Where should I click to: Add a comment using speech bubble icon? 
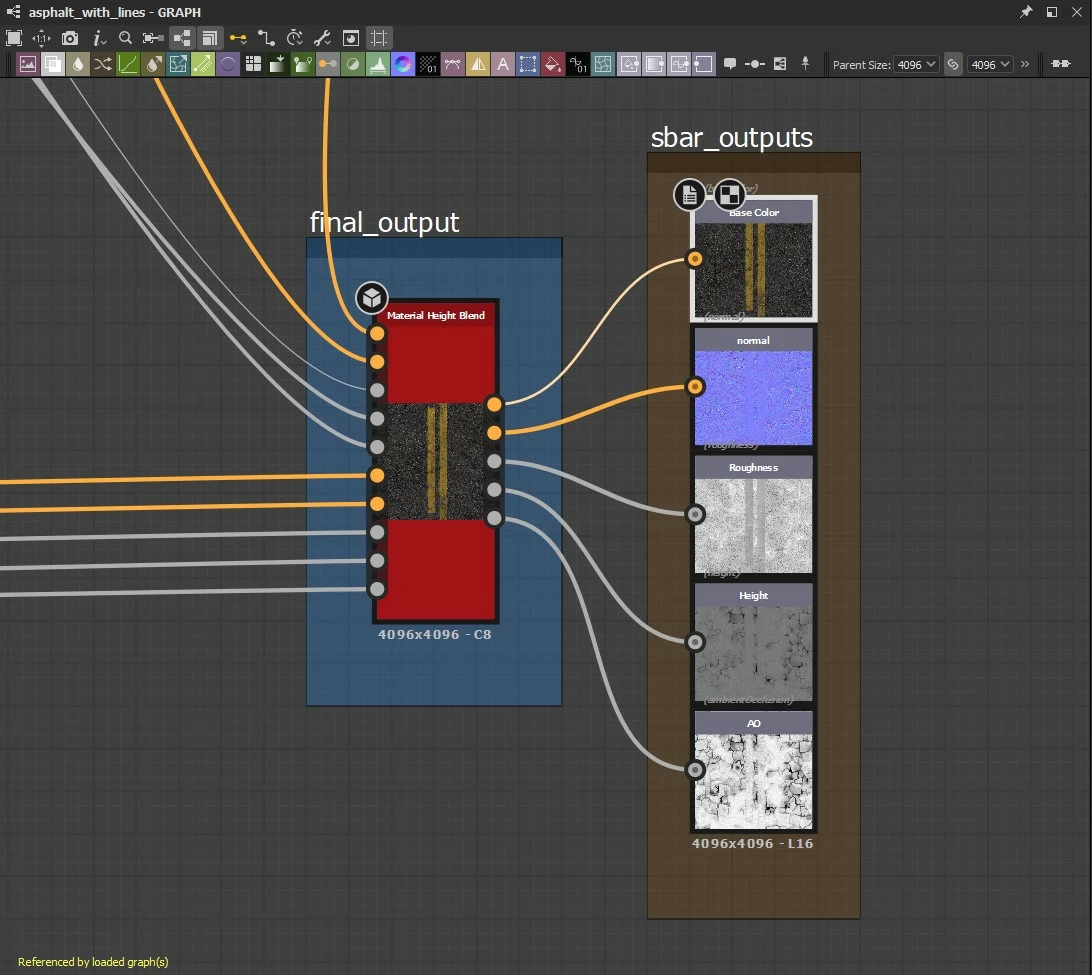[x=730, y=64]
